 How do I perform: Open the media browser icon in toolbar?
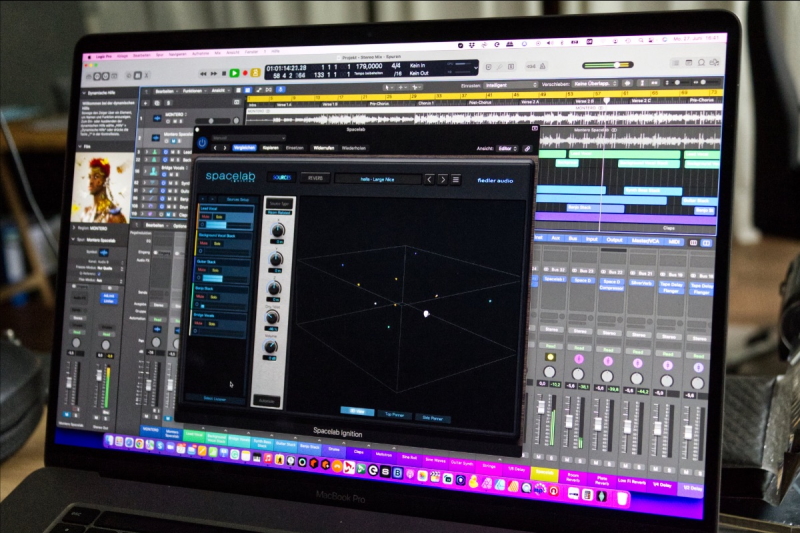(x=714, y=62)
